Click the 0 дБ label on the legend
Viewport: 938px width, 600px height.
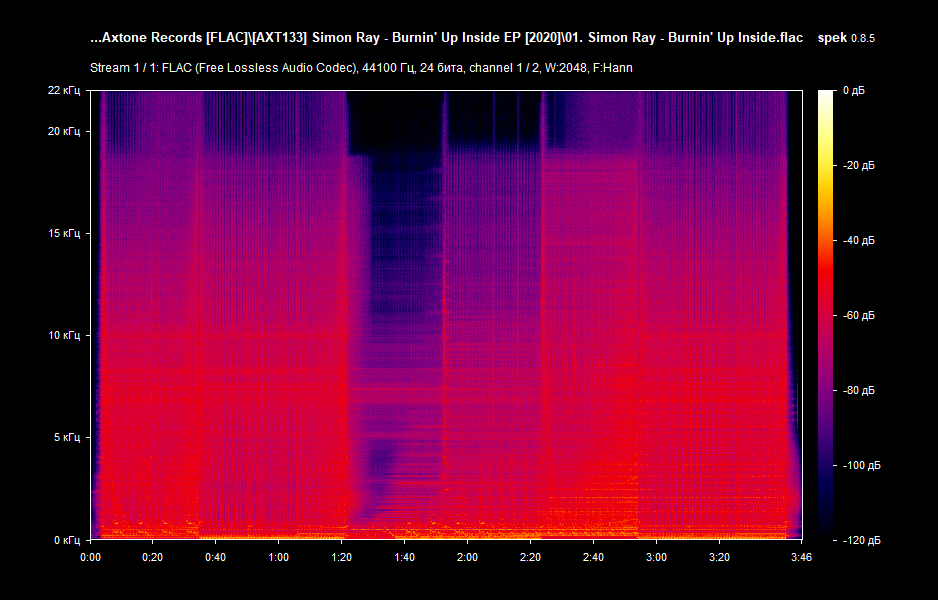[855, 89]
